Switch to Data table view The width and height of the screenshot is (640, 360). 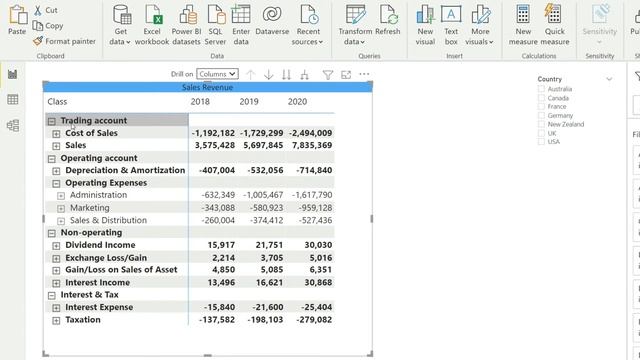13,100
